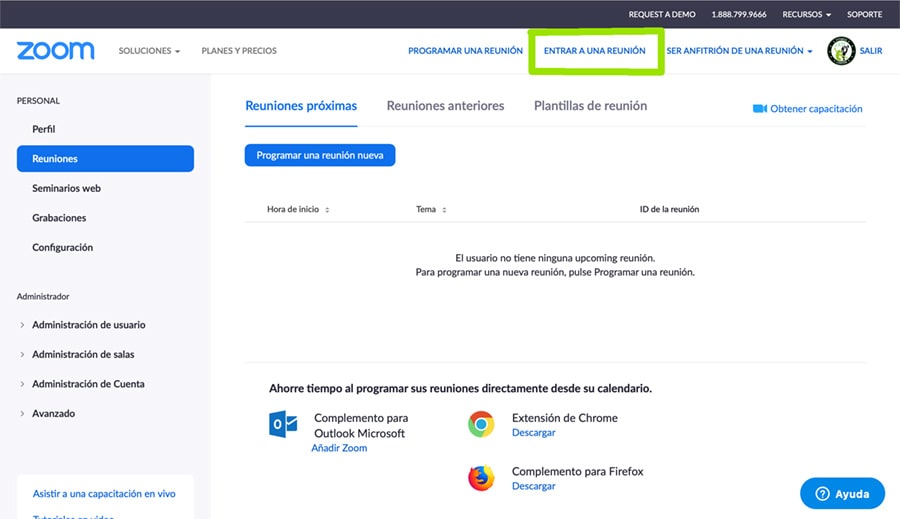Open the Ayuda help button

click(x=842, y=493)
